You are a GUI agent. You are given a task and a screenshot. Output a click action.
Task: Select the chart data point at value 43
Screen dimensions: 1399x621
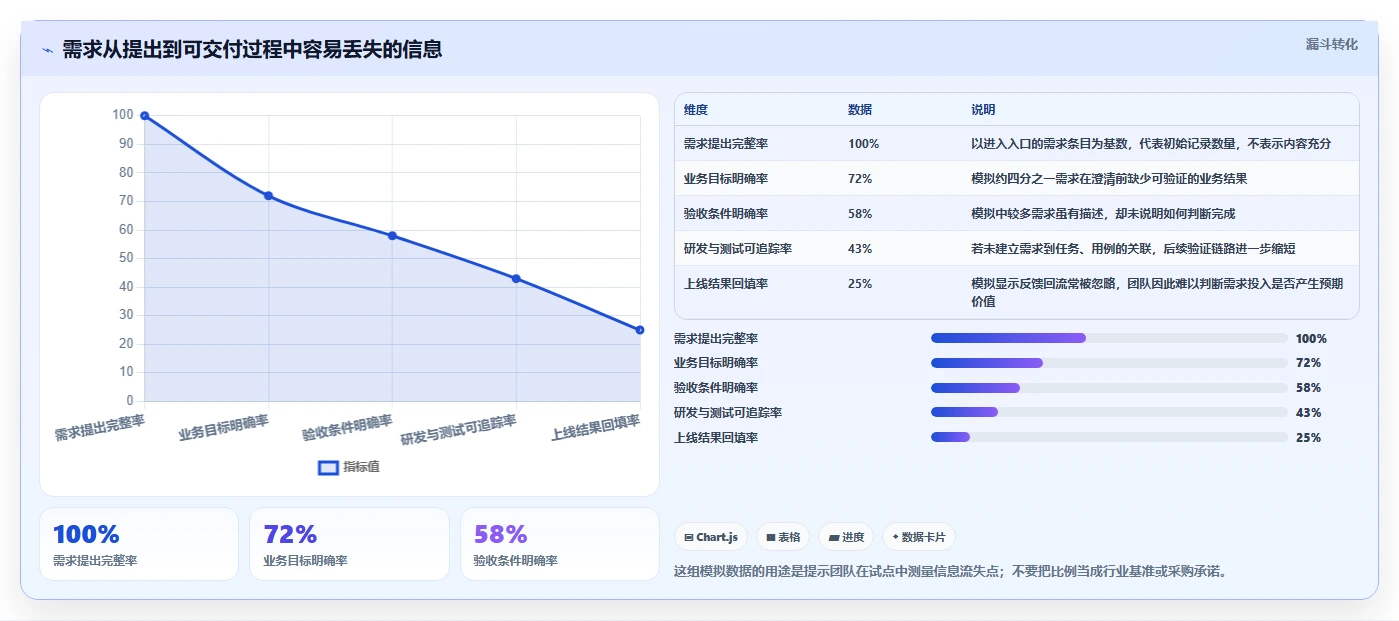pos(516,278)
